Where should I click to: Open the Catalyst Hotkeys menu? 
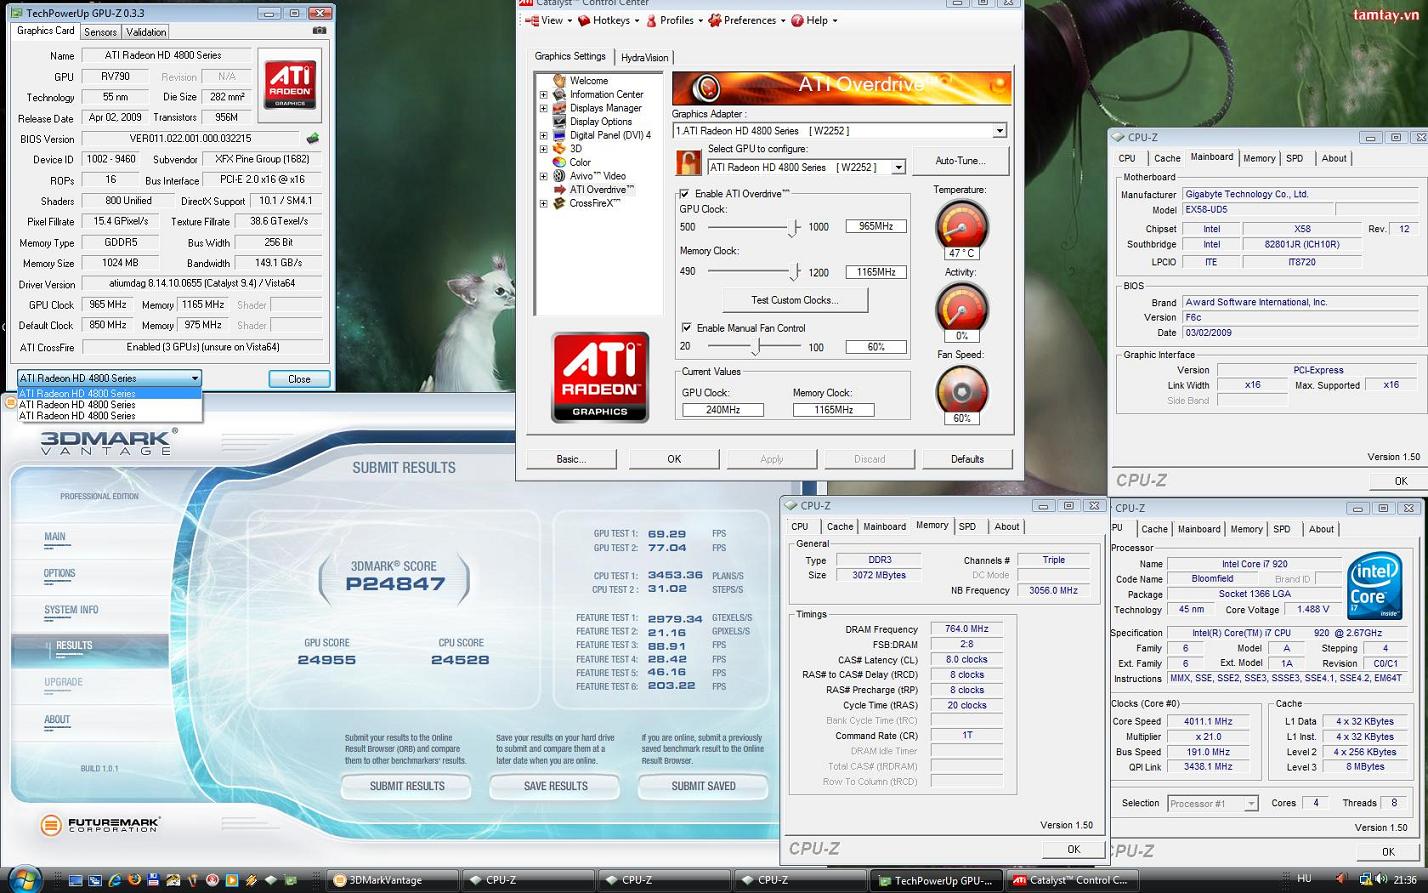(608, 20)
